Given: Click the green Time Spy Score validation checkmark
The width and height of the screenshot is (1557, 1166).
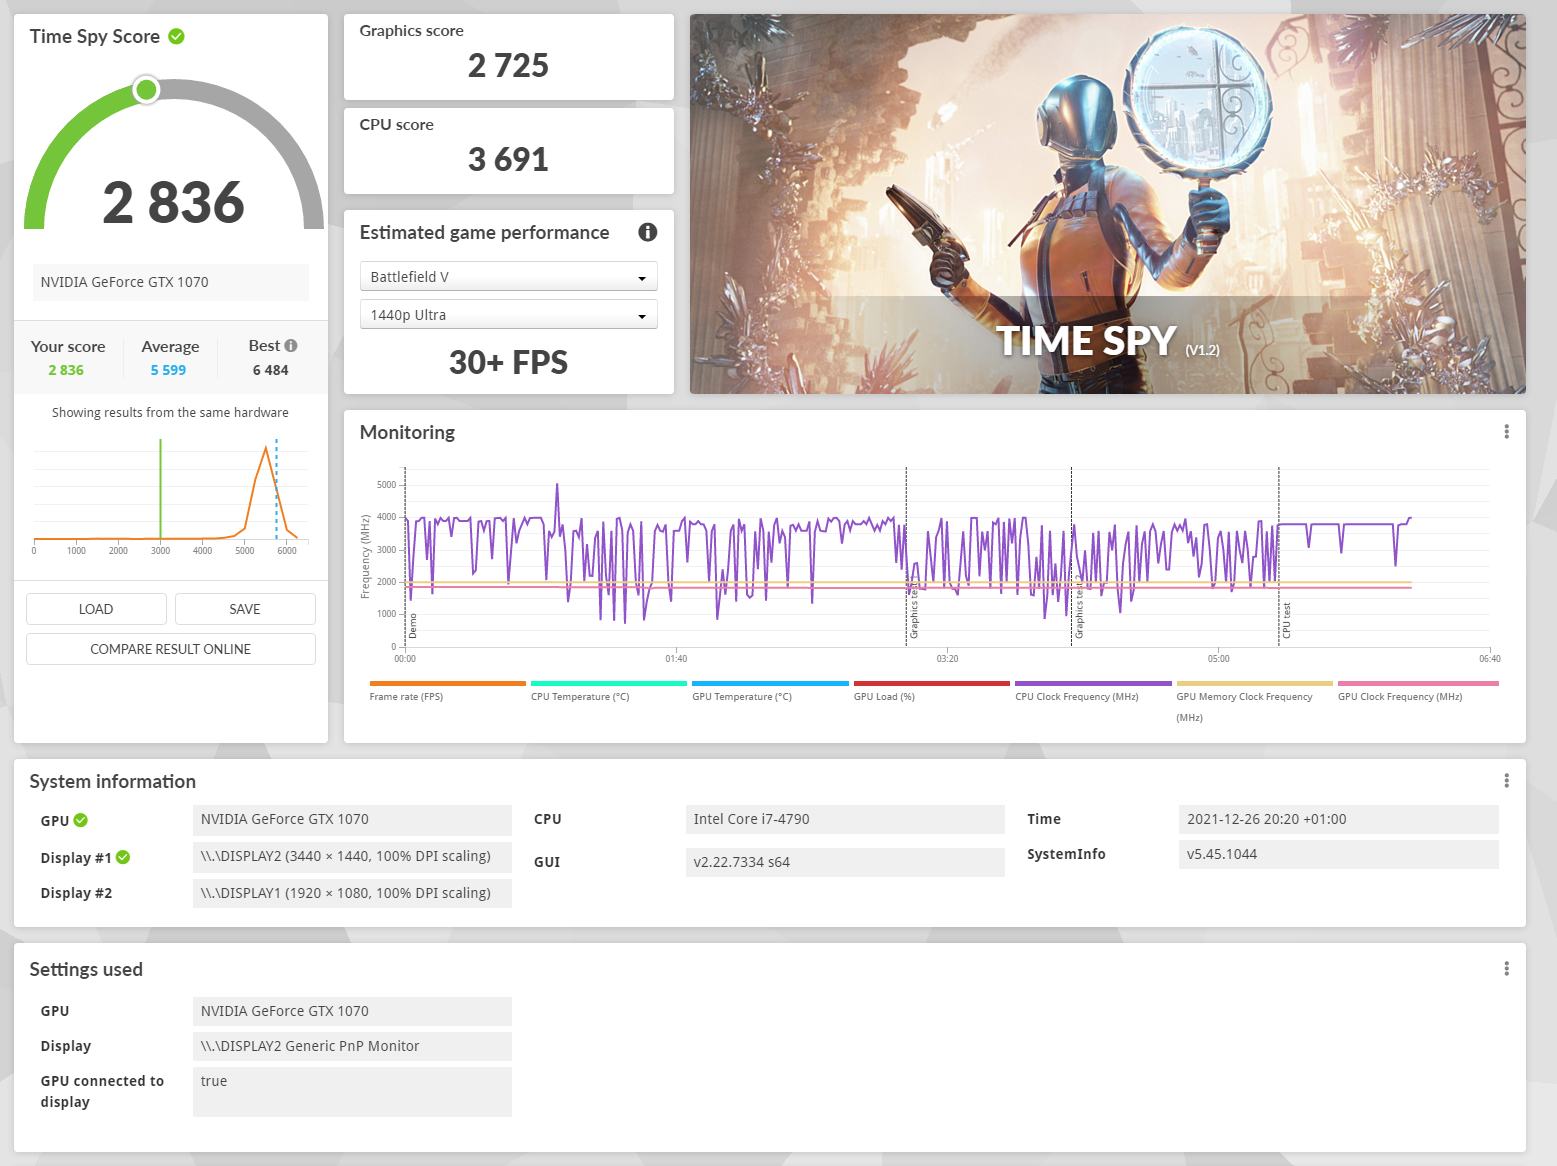Looking at the screenshot, I should (x=176, y=36).
